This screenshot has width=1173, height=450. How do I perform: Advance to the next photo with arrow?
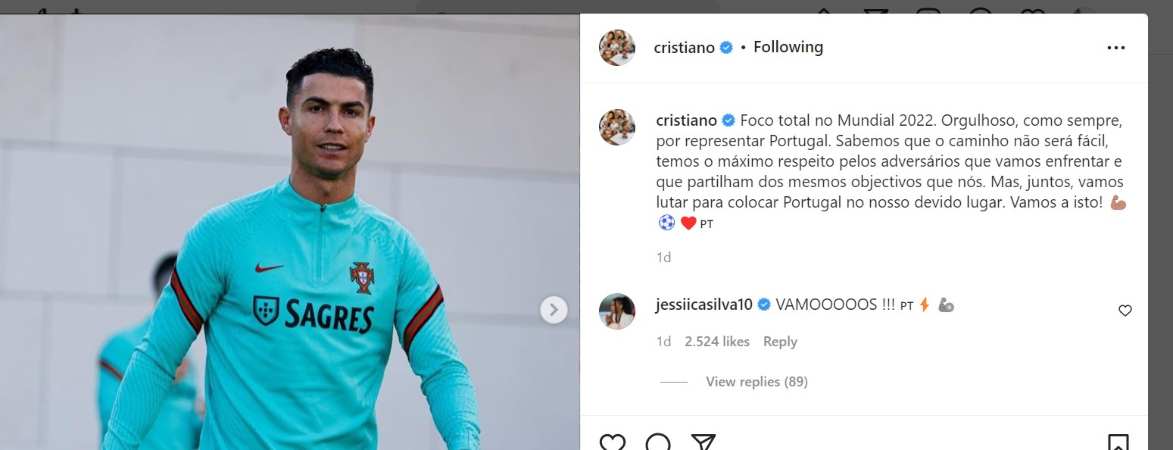pyautogui.click(x=554, y=309)
